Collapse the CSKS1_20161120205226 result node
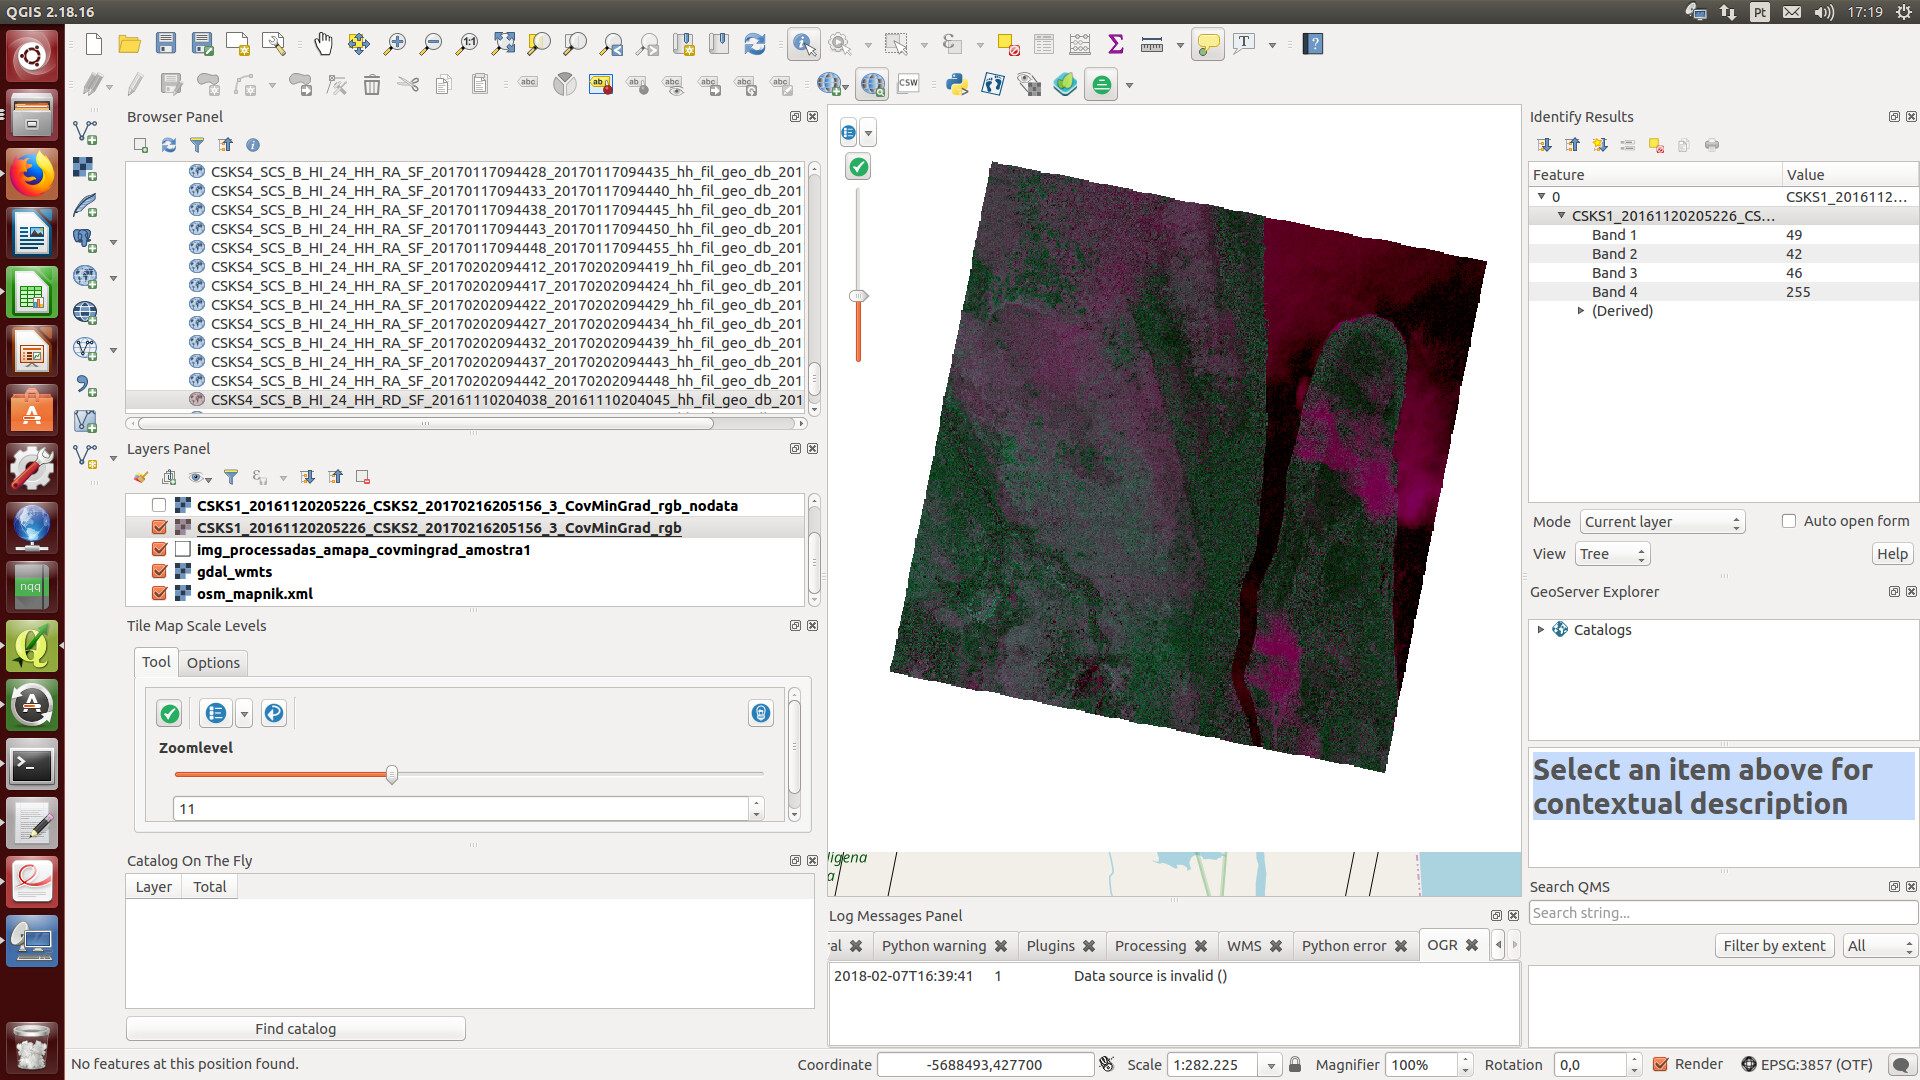The image size is (1920, 1080). coord(1561,216)
